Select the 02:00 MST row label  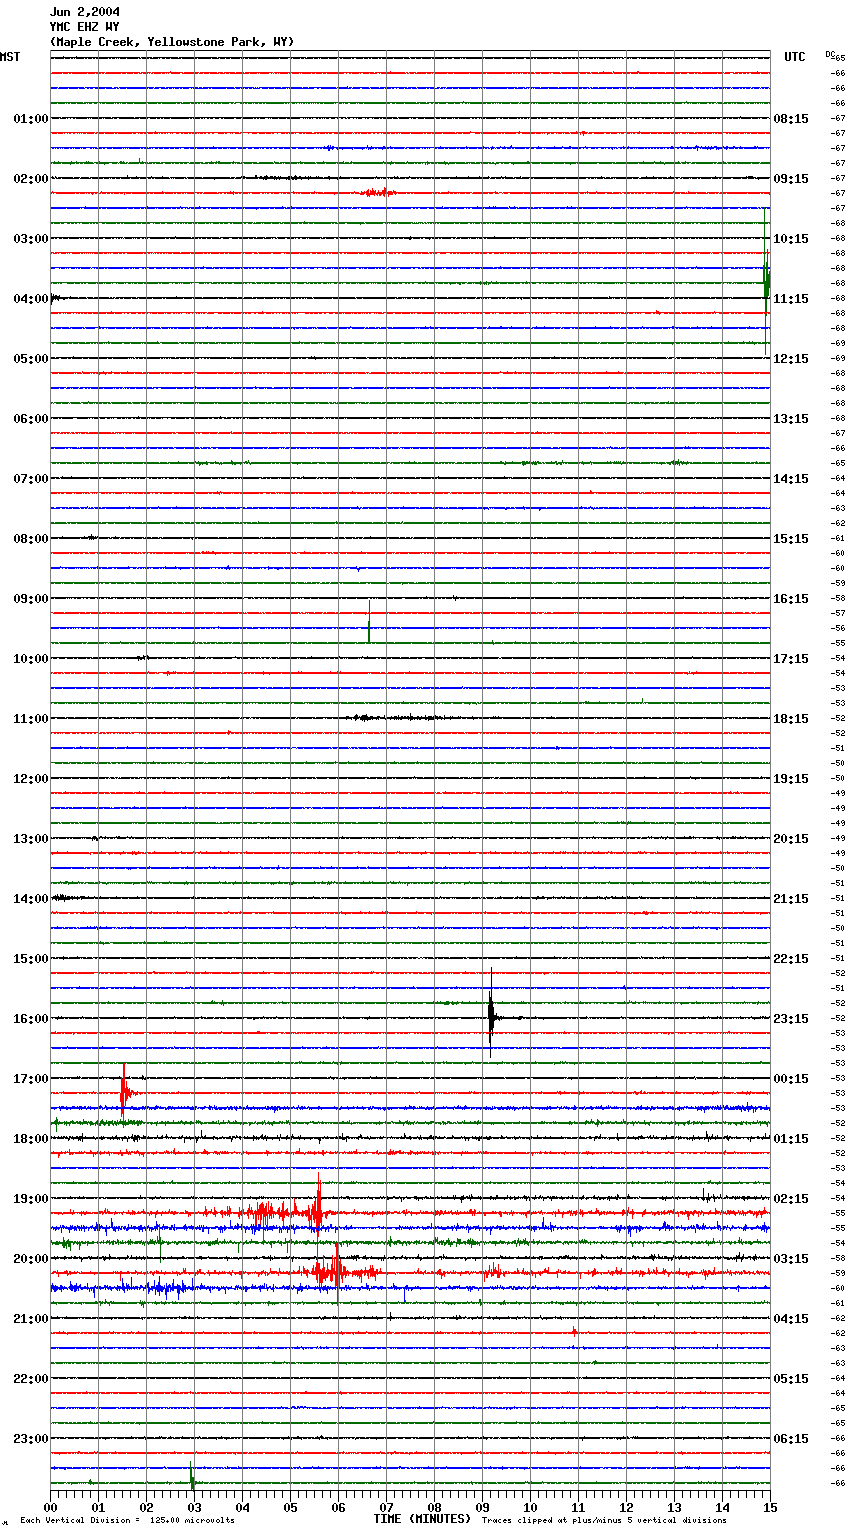(31, 179)
